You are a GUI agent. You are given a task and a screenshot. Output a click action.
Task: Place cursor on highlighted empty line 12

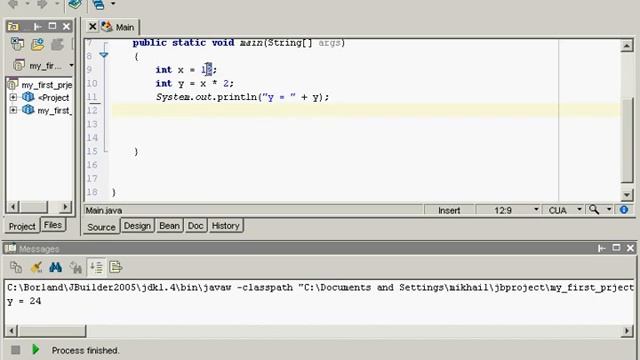[365, 110]
